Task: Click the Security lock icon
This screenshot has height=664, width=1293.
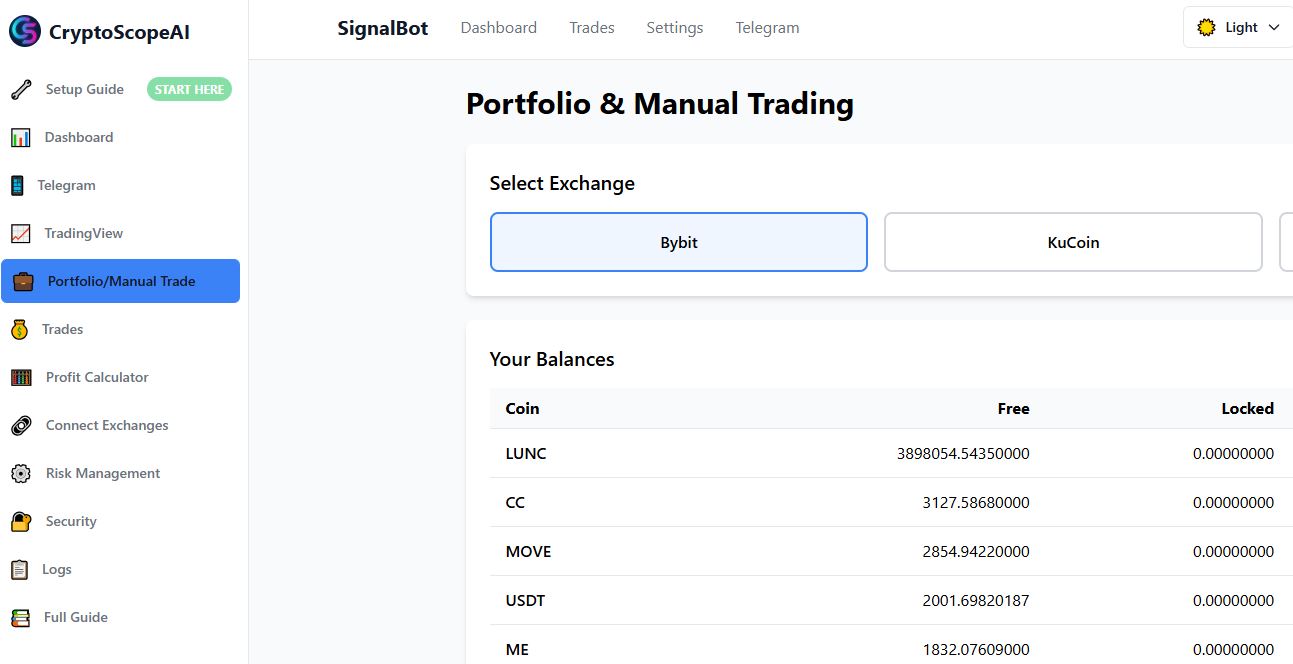Action: tap(21, 521)
